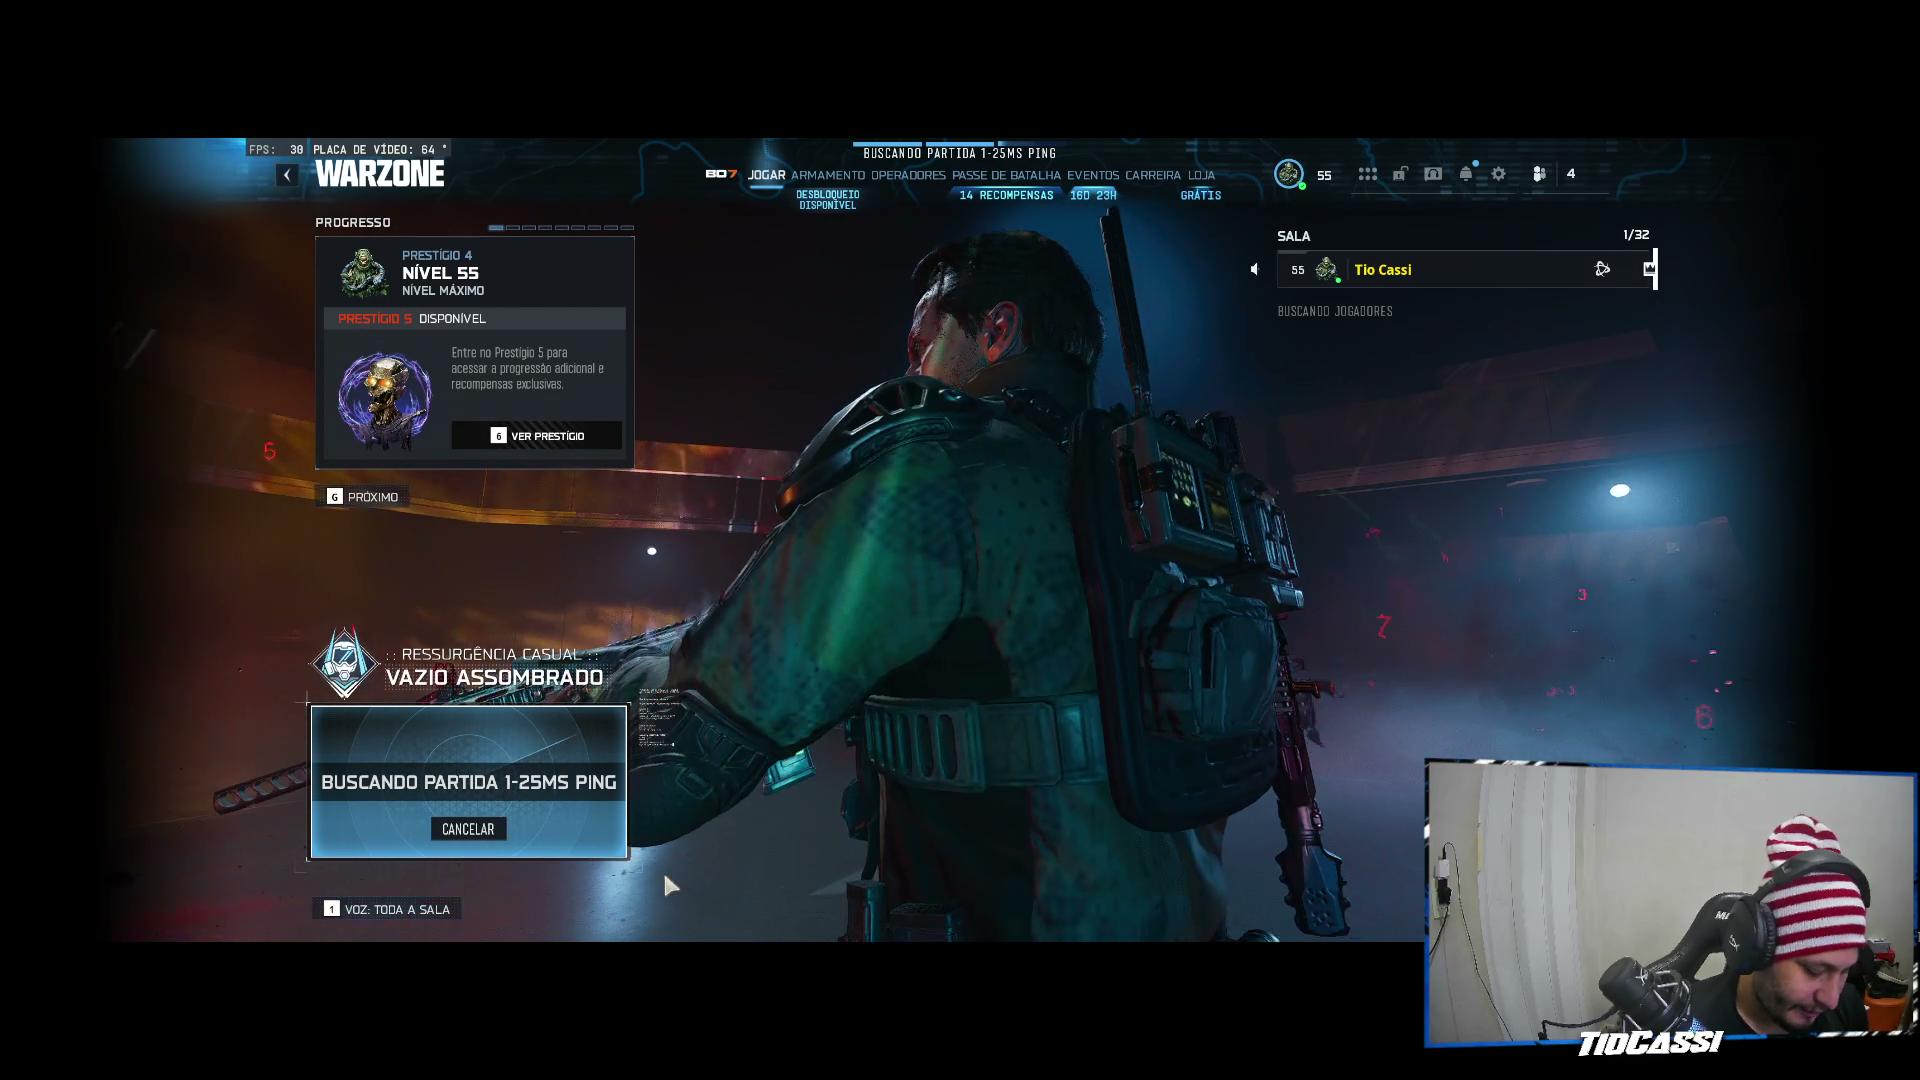Click the 'NÍVEL 55' level text
The width and height of the screenshot is (1920, 1080).
tap(440, 273)
